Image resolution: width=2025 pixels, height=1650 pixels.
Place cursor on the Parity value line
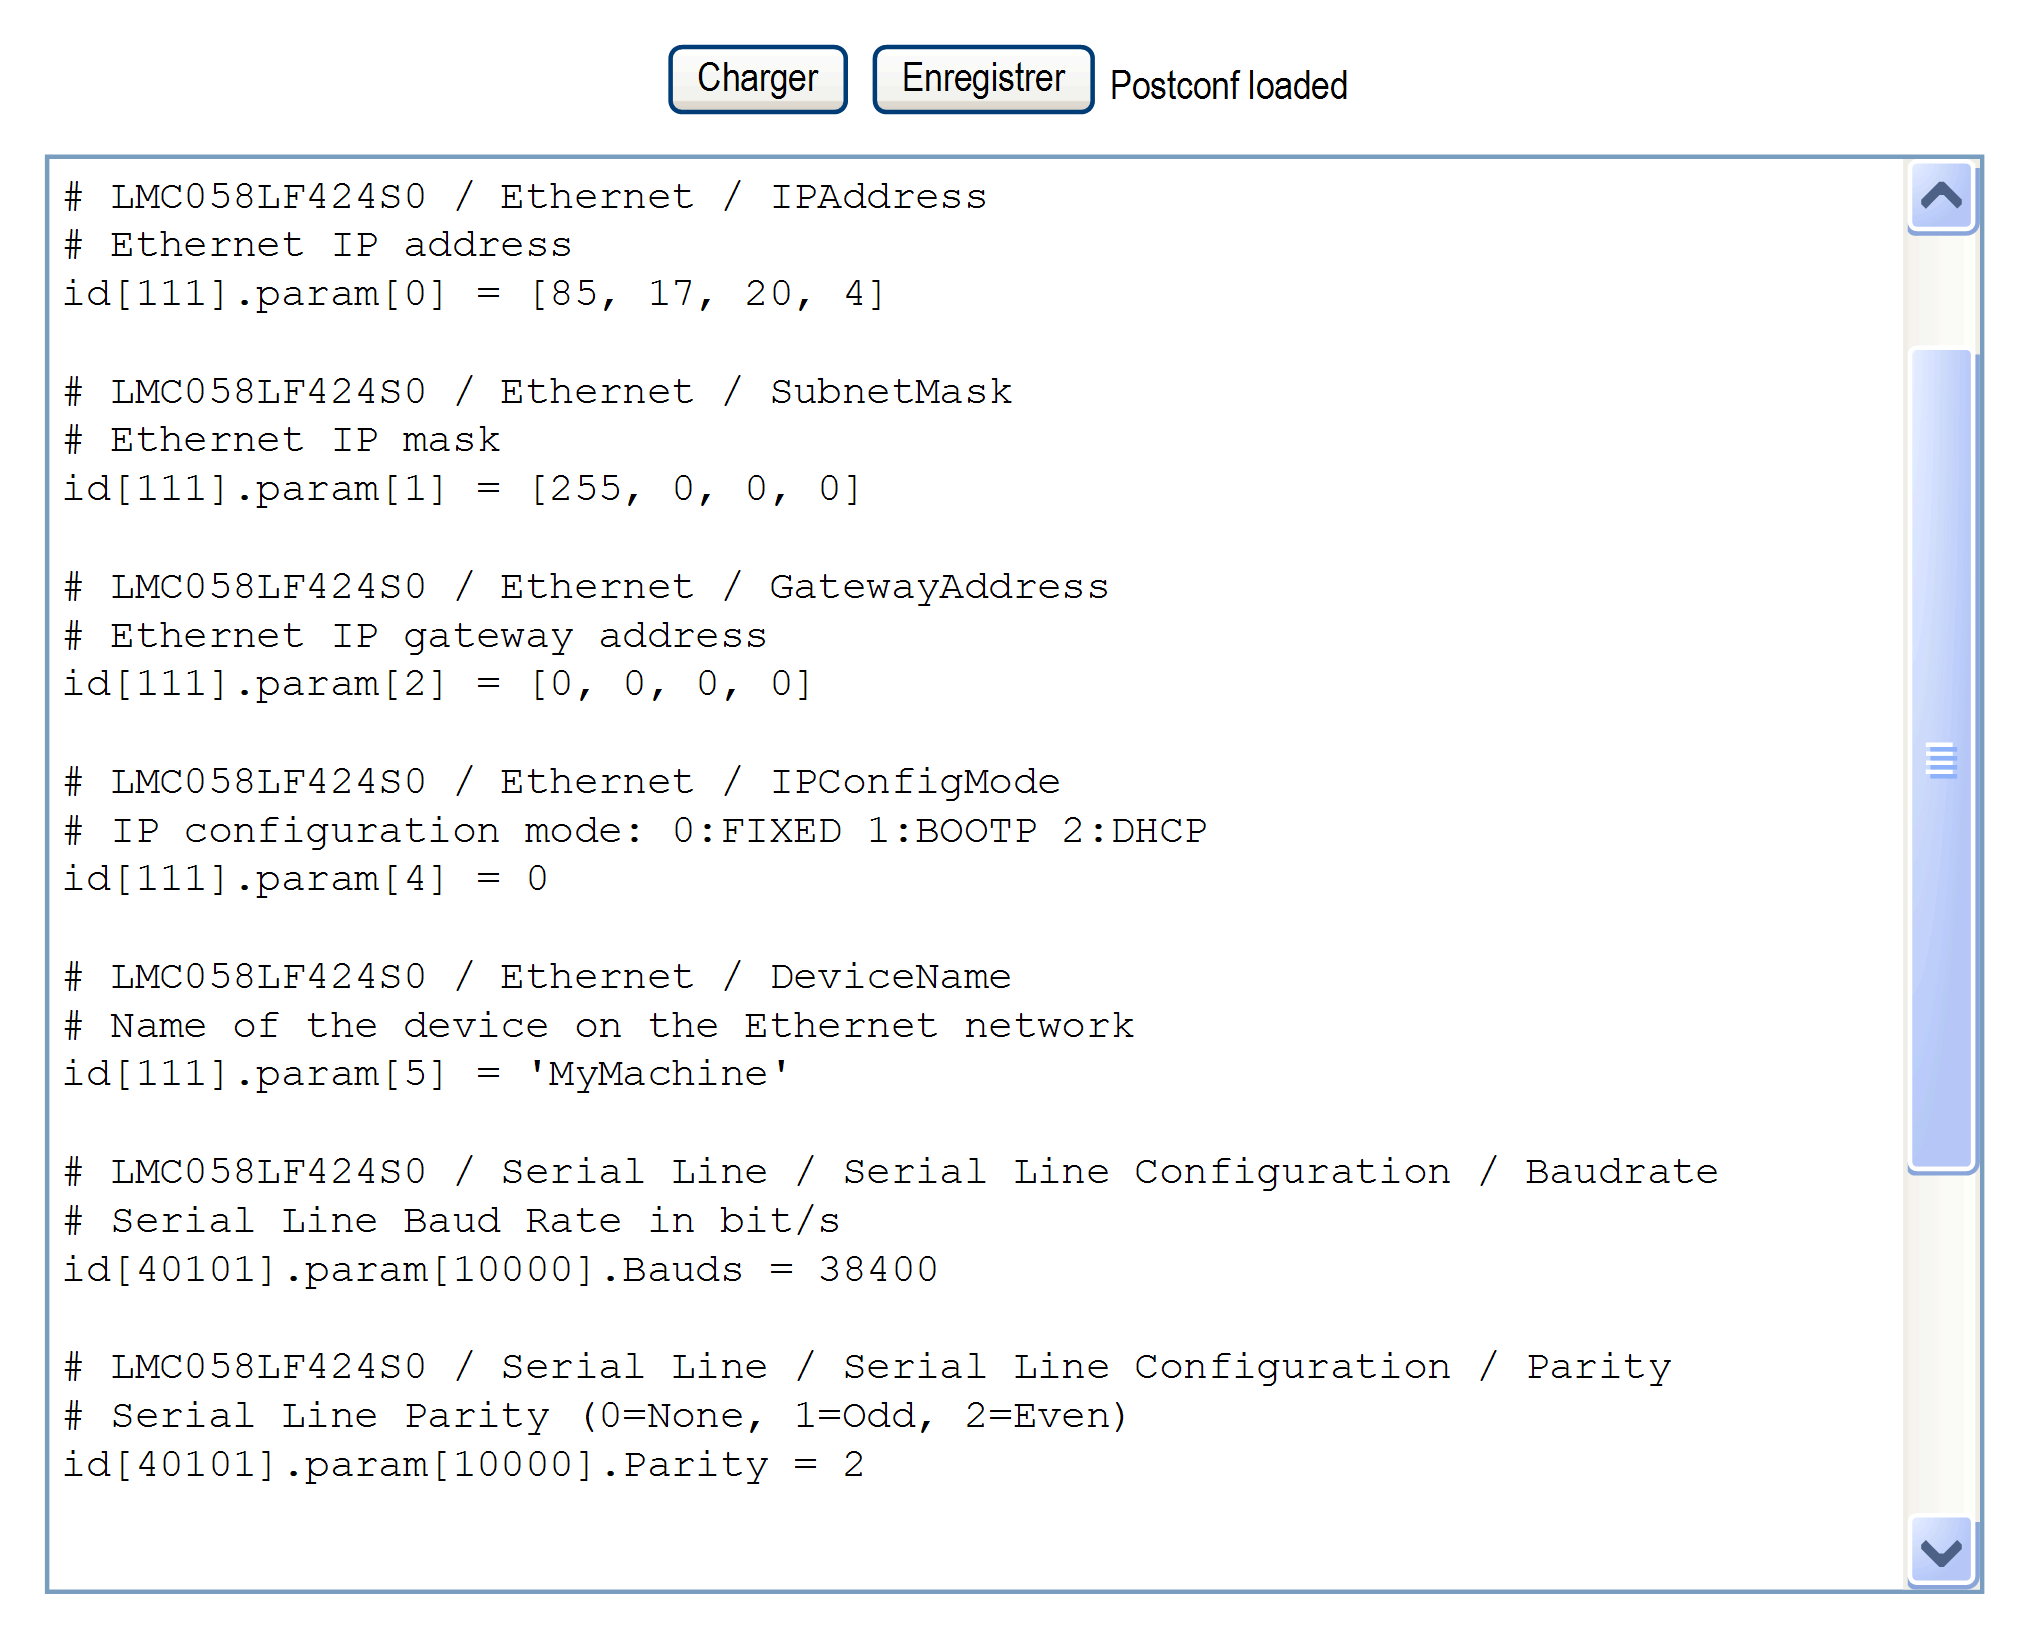(463, 1465)
